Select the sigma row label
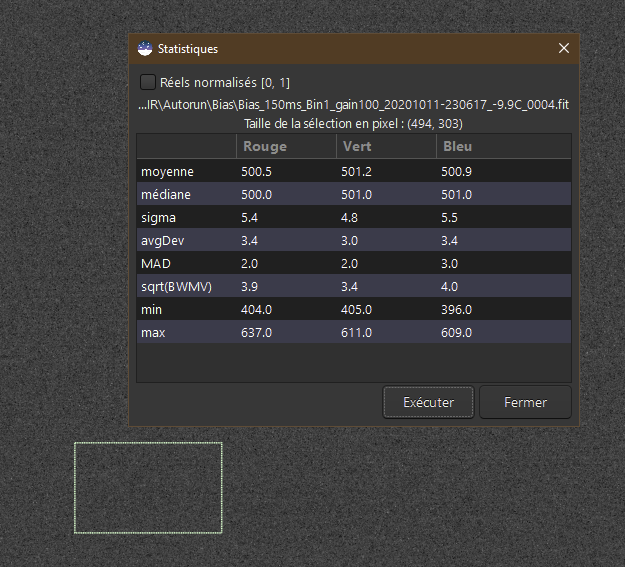The width and height of the screenshot is (625, 567). coord(158,218)
